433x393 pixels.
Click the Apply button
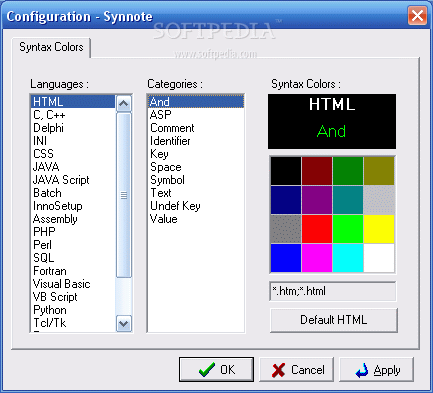(x=376, y=370)
